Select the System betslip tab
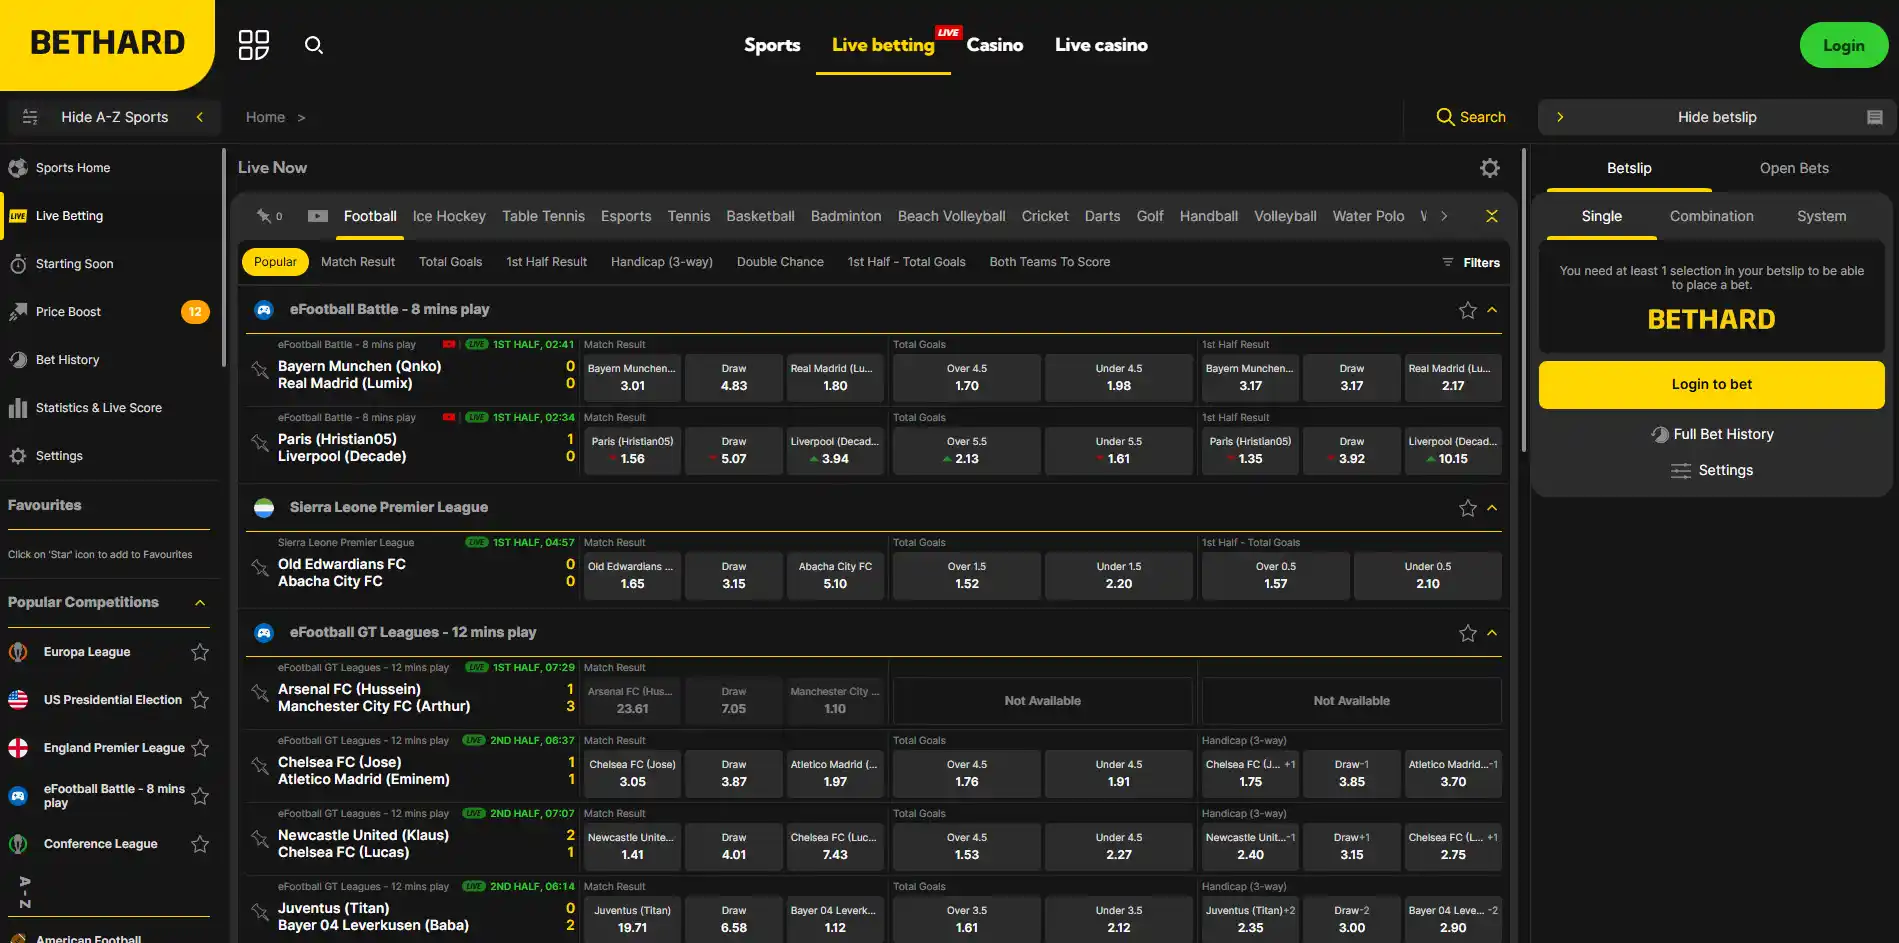 (1821, 216)
